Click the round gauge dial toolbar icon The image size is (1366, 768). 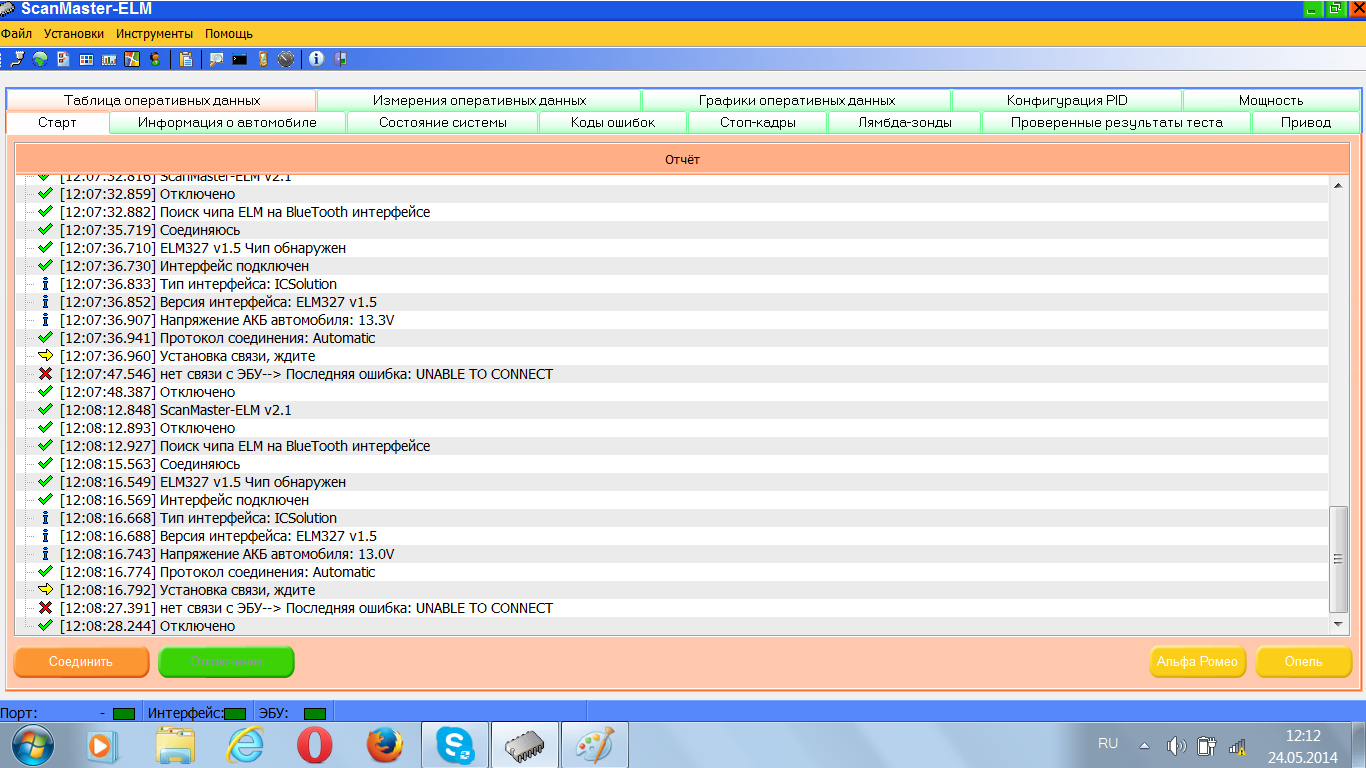click(x=286, y=59)
